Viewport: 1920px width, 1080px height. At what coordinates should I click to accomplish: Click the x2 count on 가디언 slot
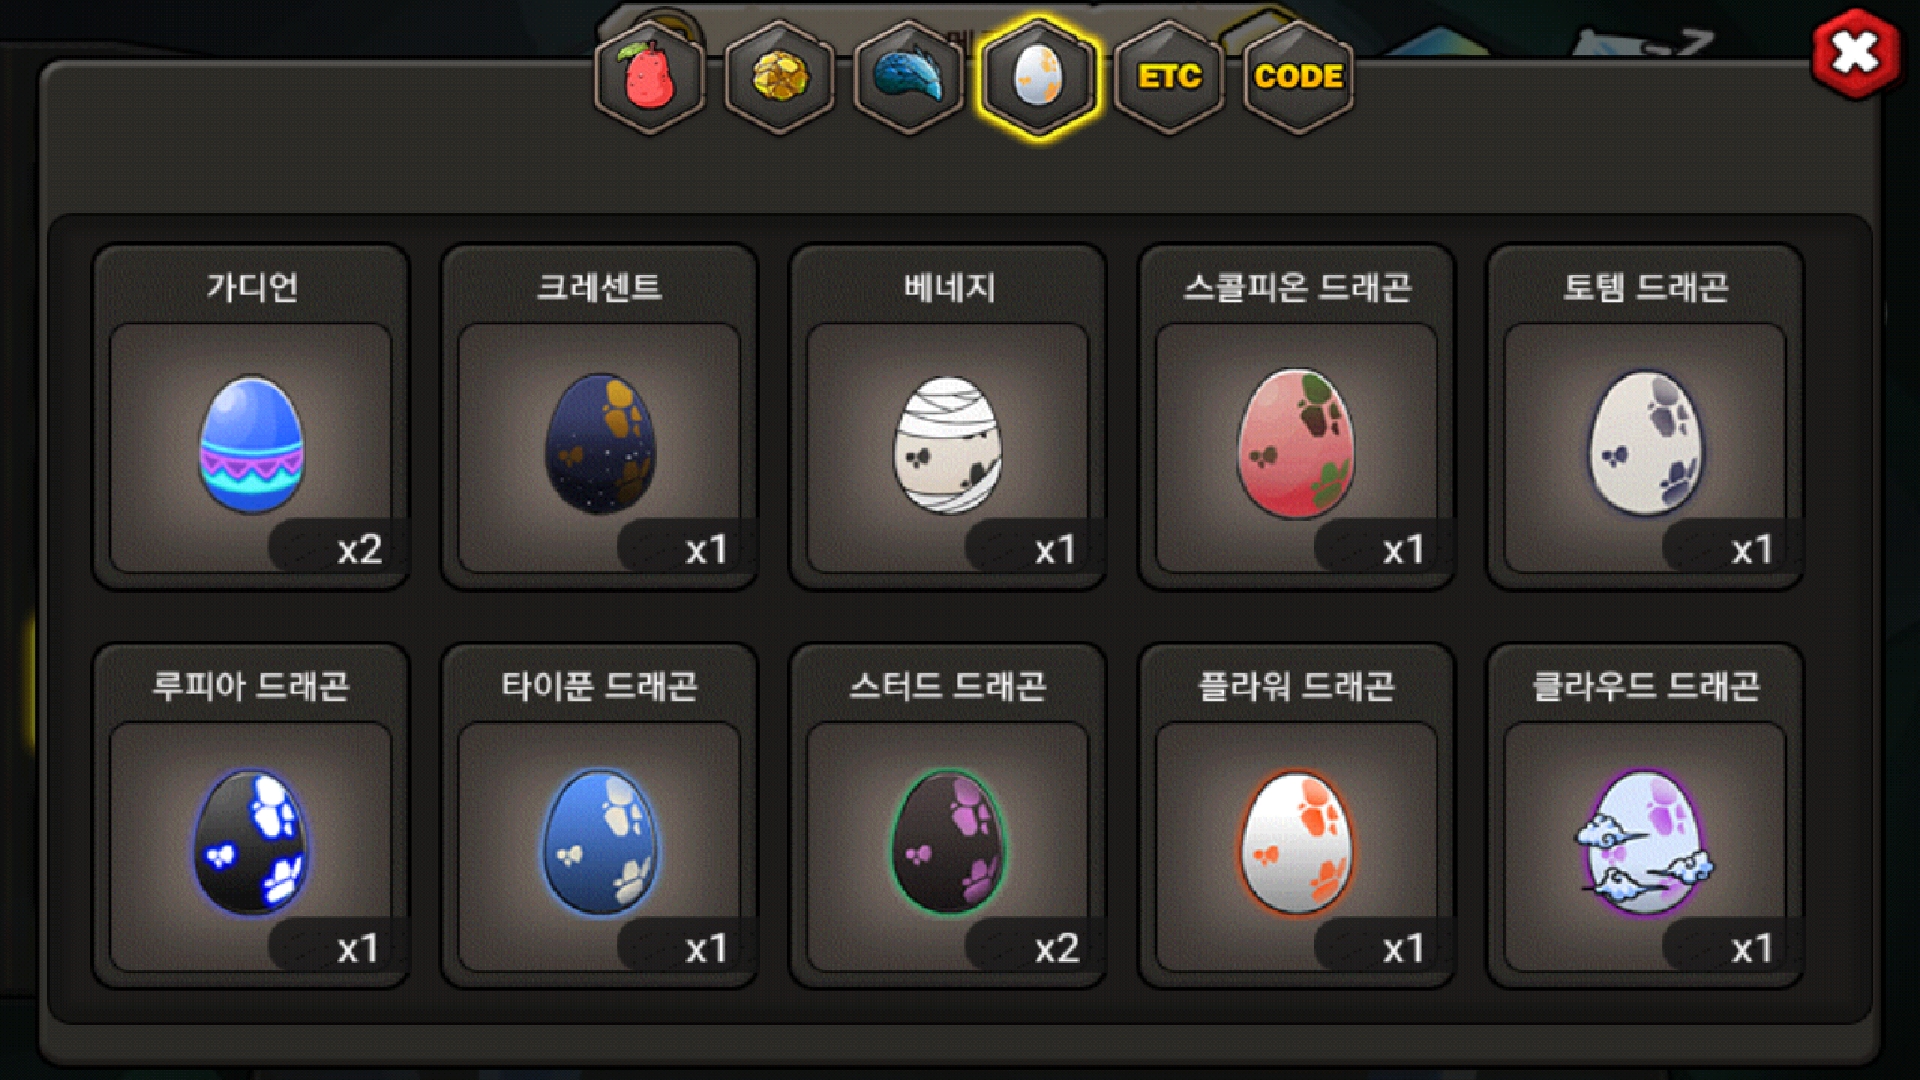point(360,550)
